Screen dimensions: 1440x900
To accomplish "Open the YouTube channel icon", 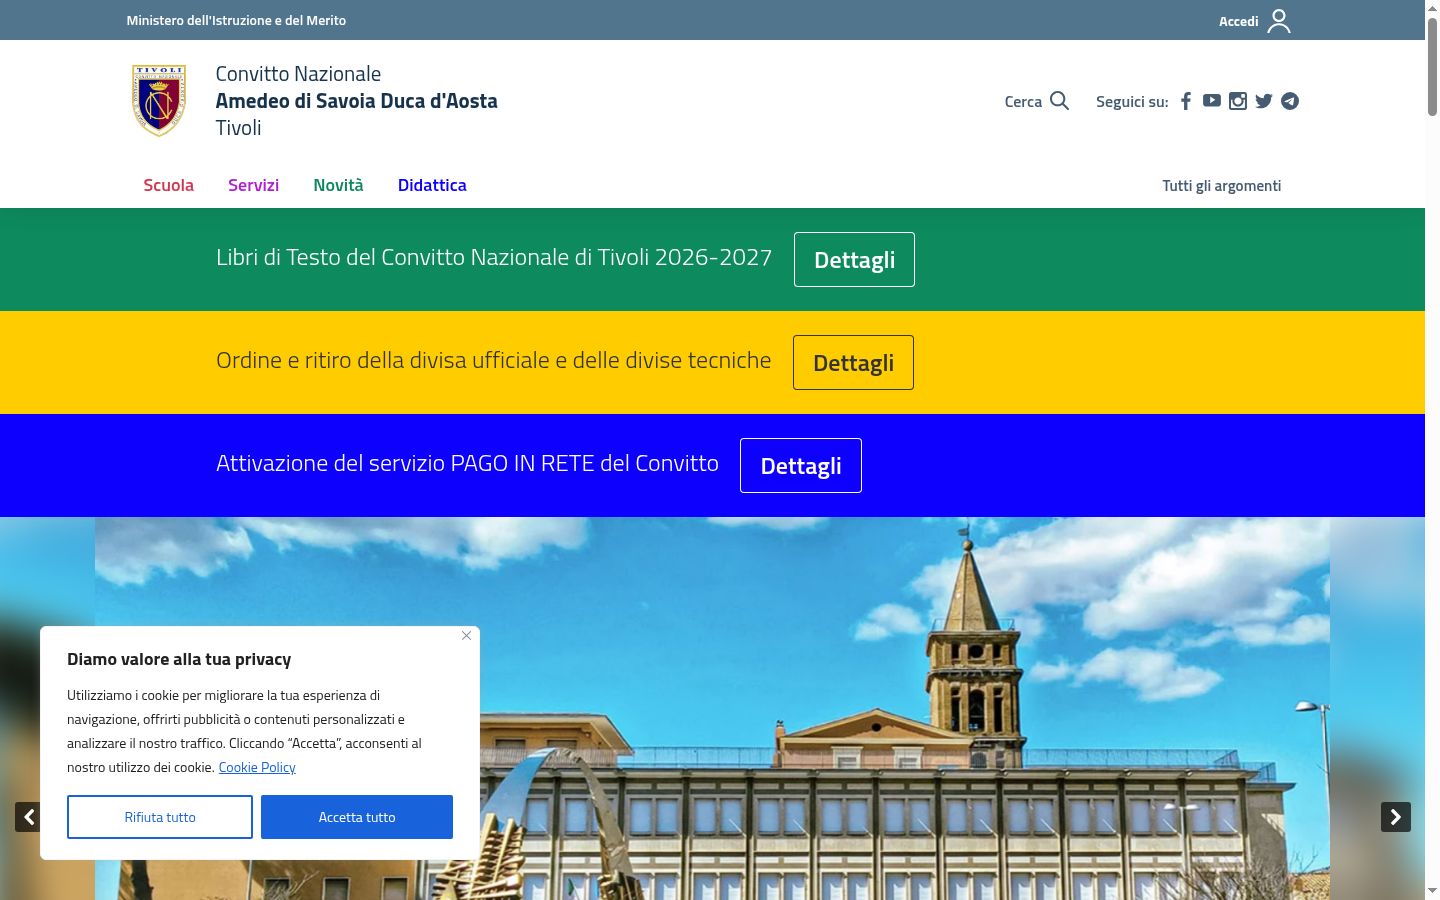I will point(1212,101).
